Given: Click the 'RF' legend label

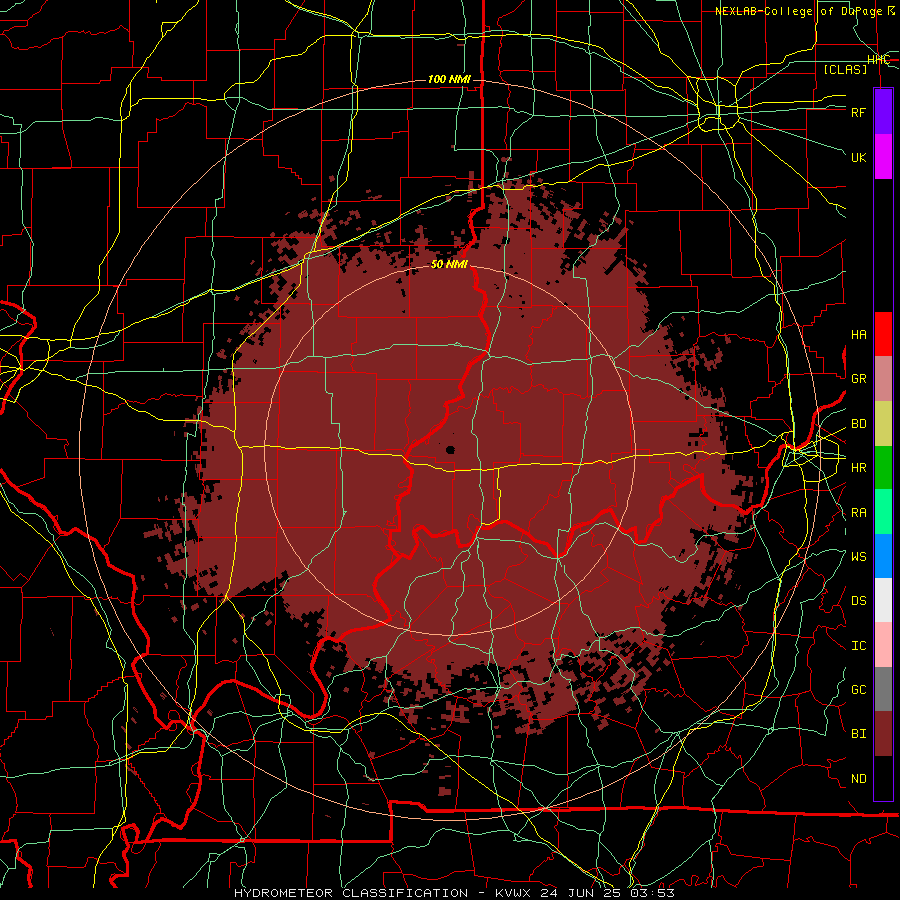Looking at the screenshot, I should [x=859, y=112].
